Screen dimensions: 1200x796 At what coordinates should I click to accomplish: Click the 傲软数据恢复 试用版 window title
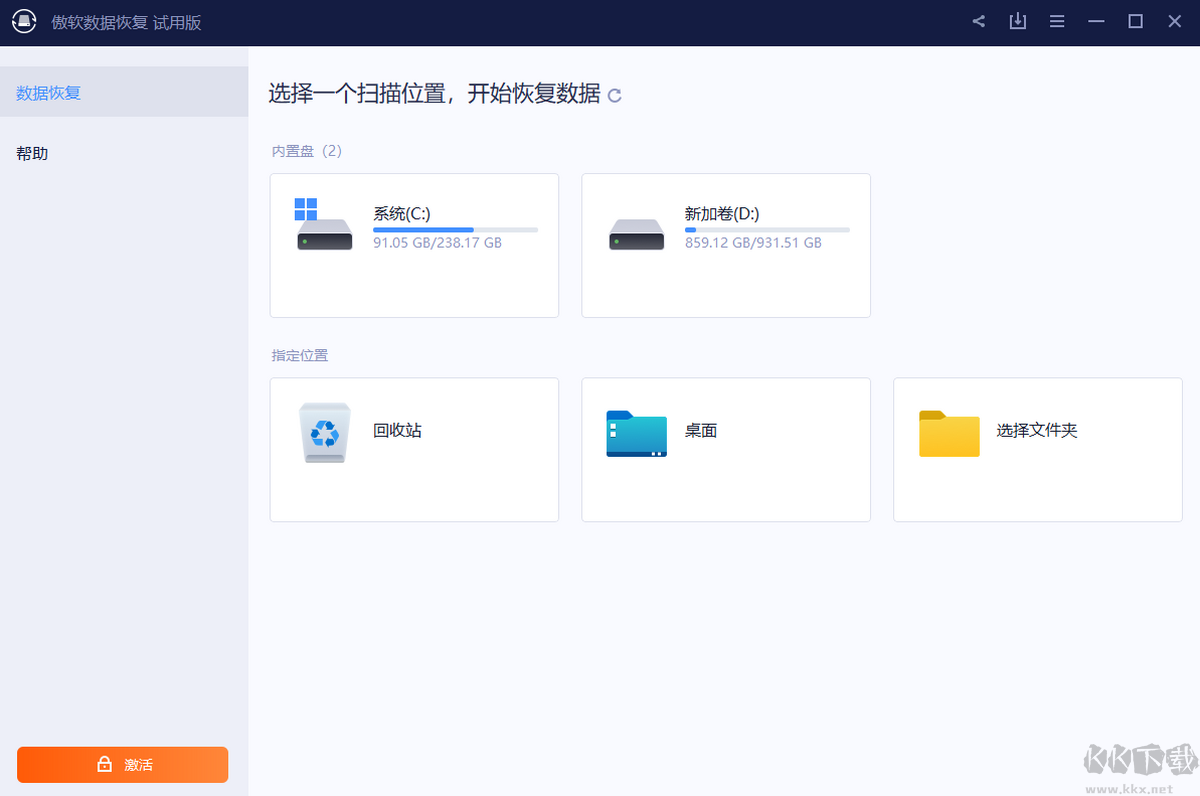(x=127, y=22)
